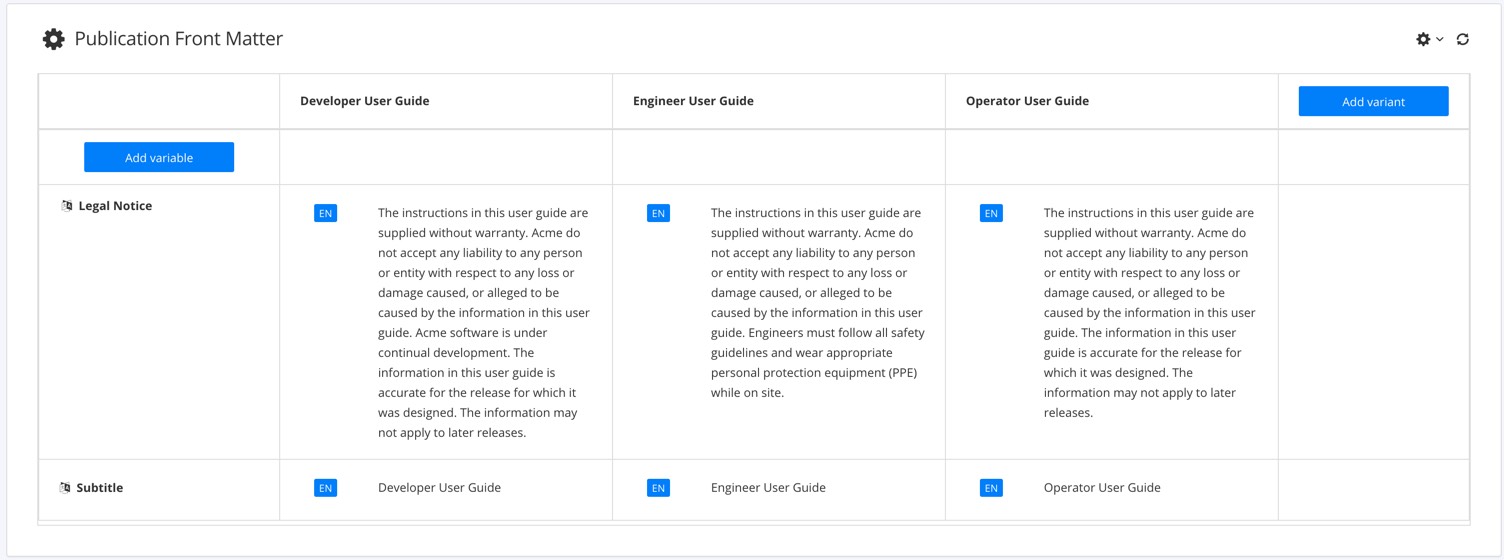Screen dimensions: 1504x560
Task: Click EN badge in Developer Subtitle cell
Action: [x=325, y=488]
